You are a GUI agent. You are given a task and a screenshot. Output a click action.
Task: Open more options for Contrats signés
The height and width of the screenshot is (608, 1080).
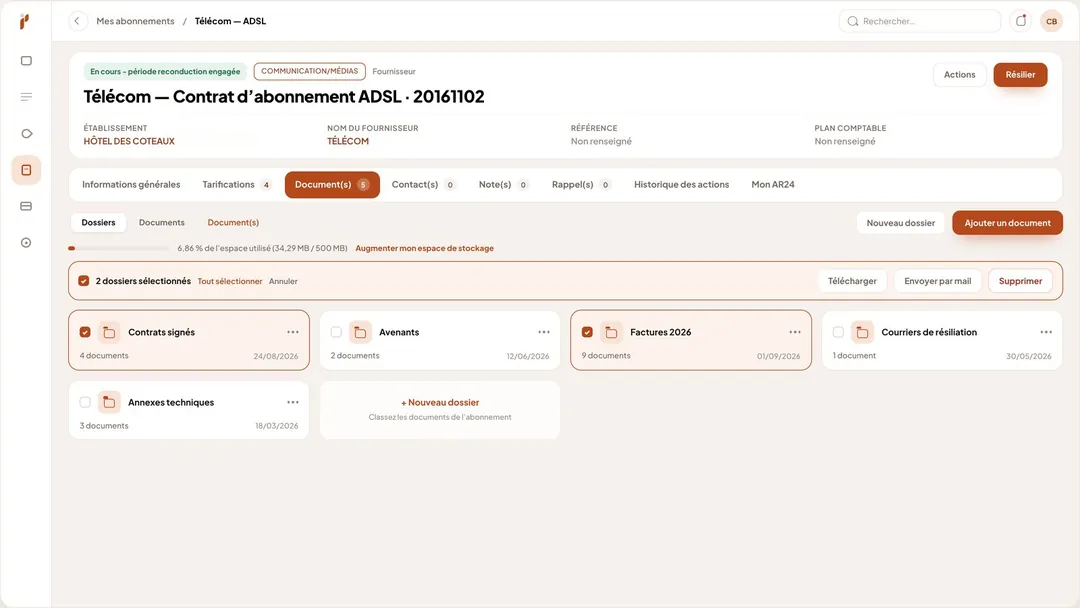293,332
